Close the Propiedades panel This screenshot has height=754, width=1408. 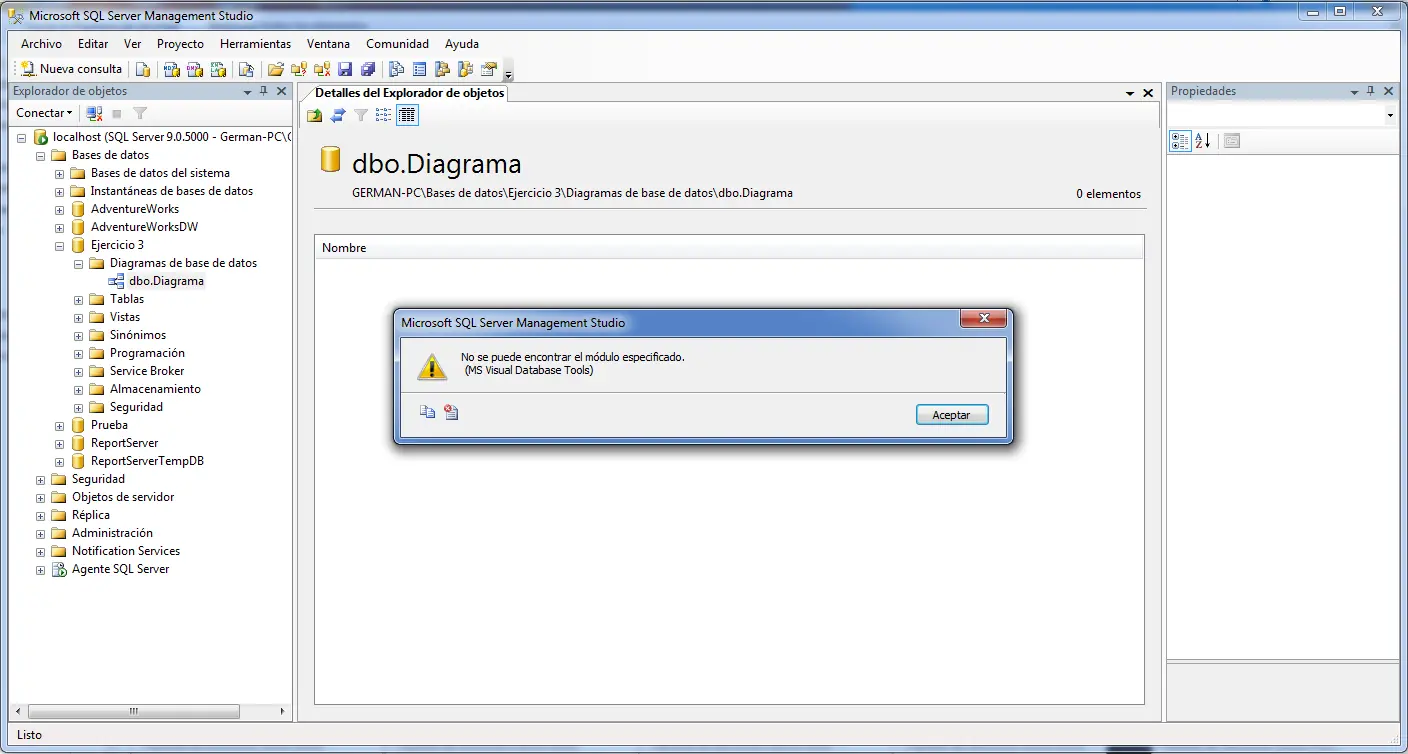click(x=1389, y=91)
